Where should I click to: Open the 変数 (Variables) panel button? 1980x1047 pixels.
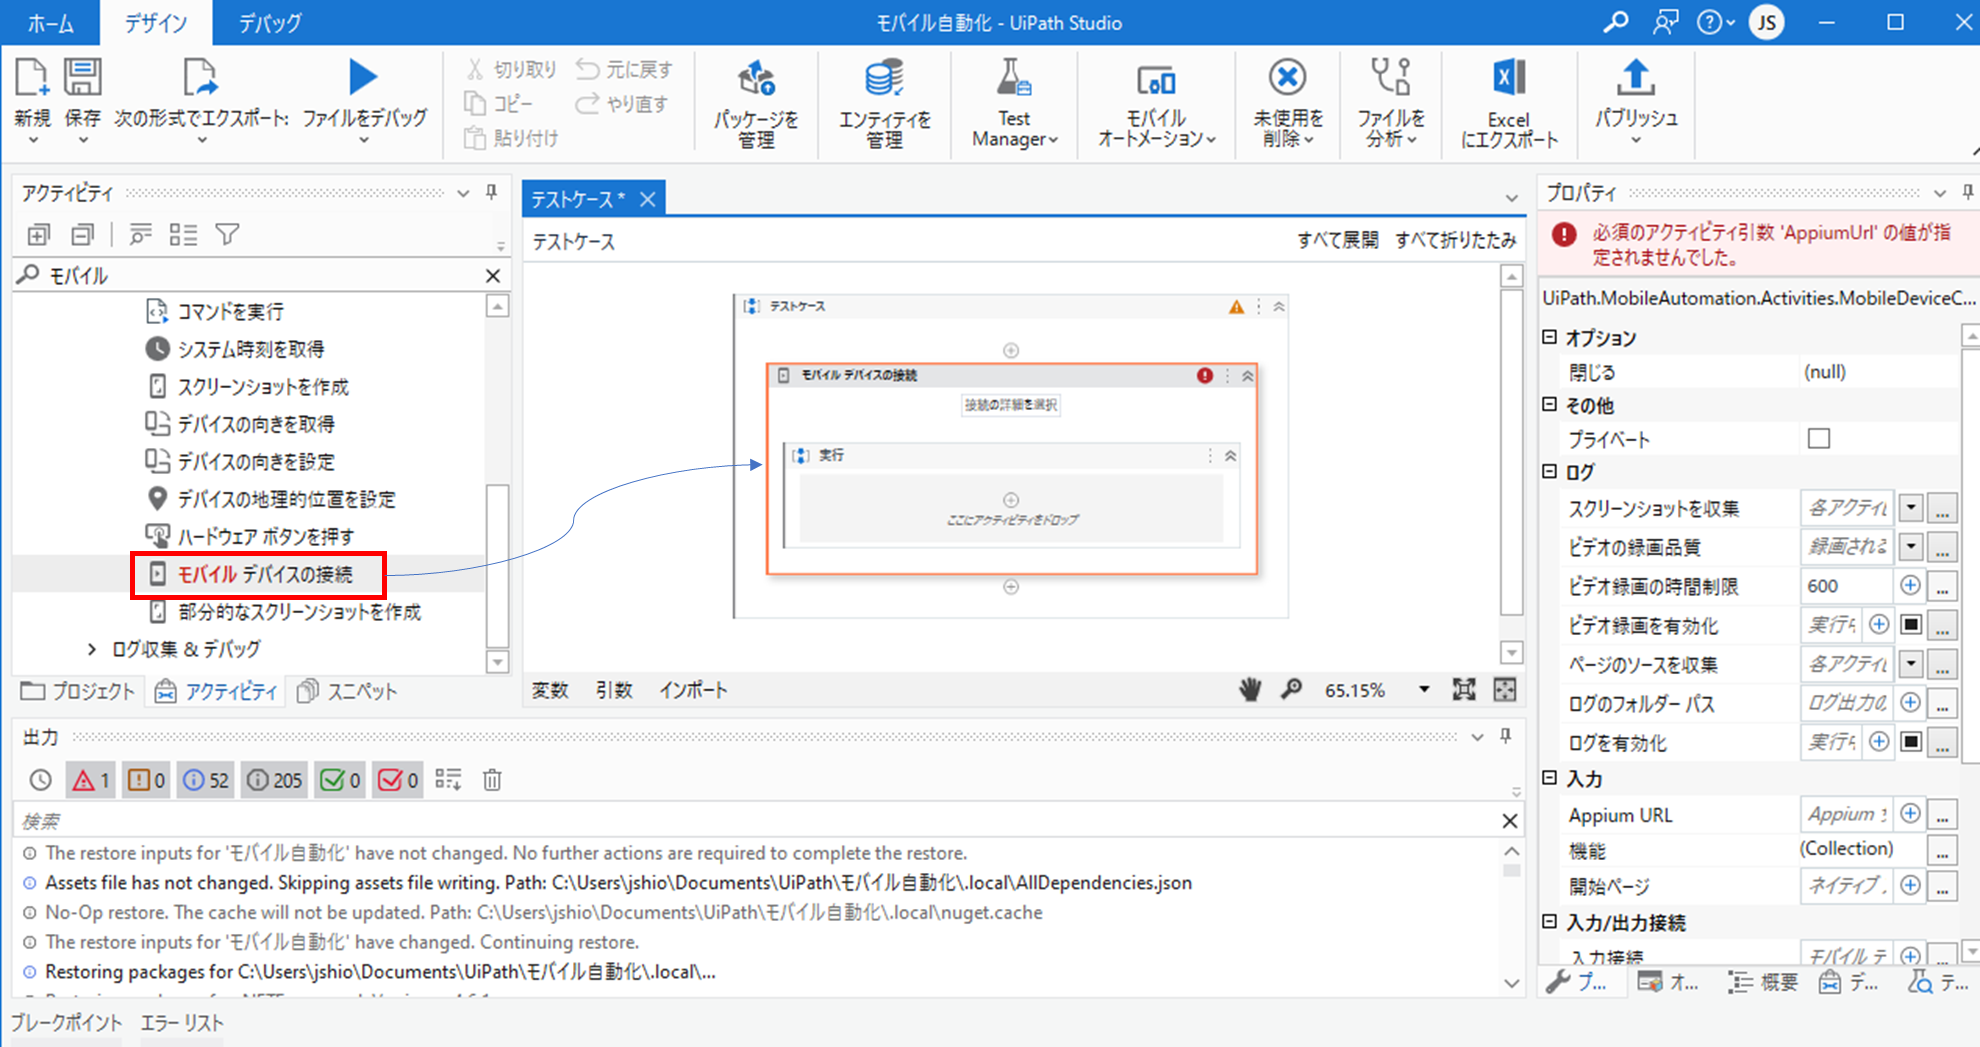(550, 690)
